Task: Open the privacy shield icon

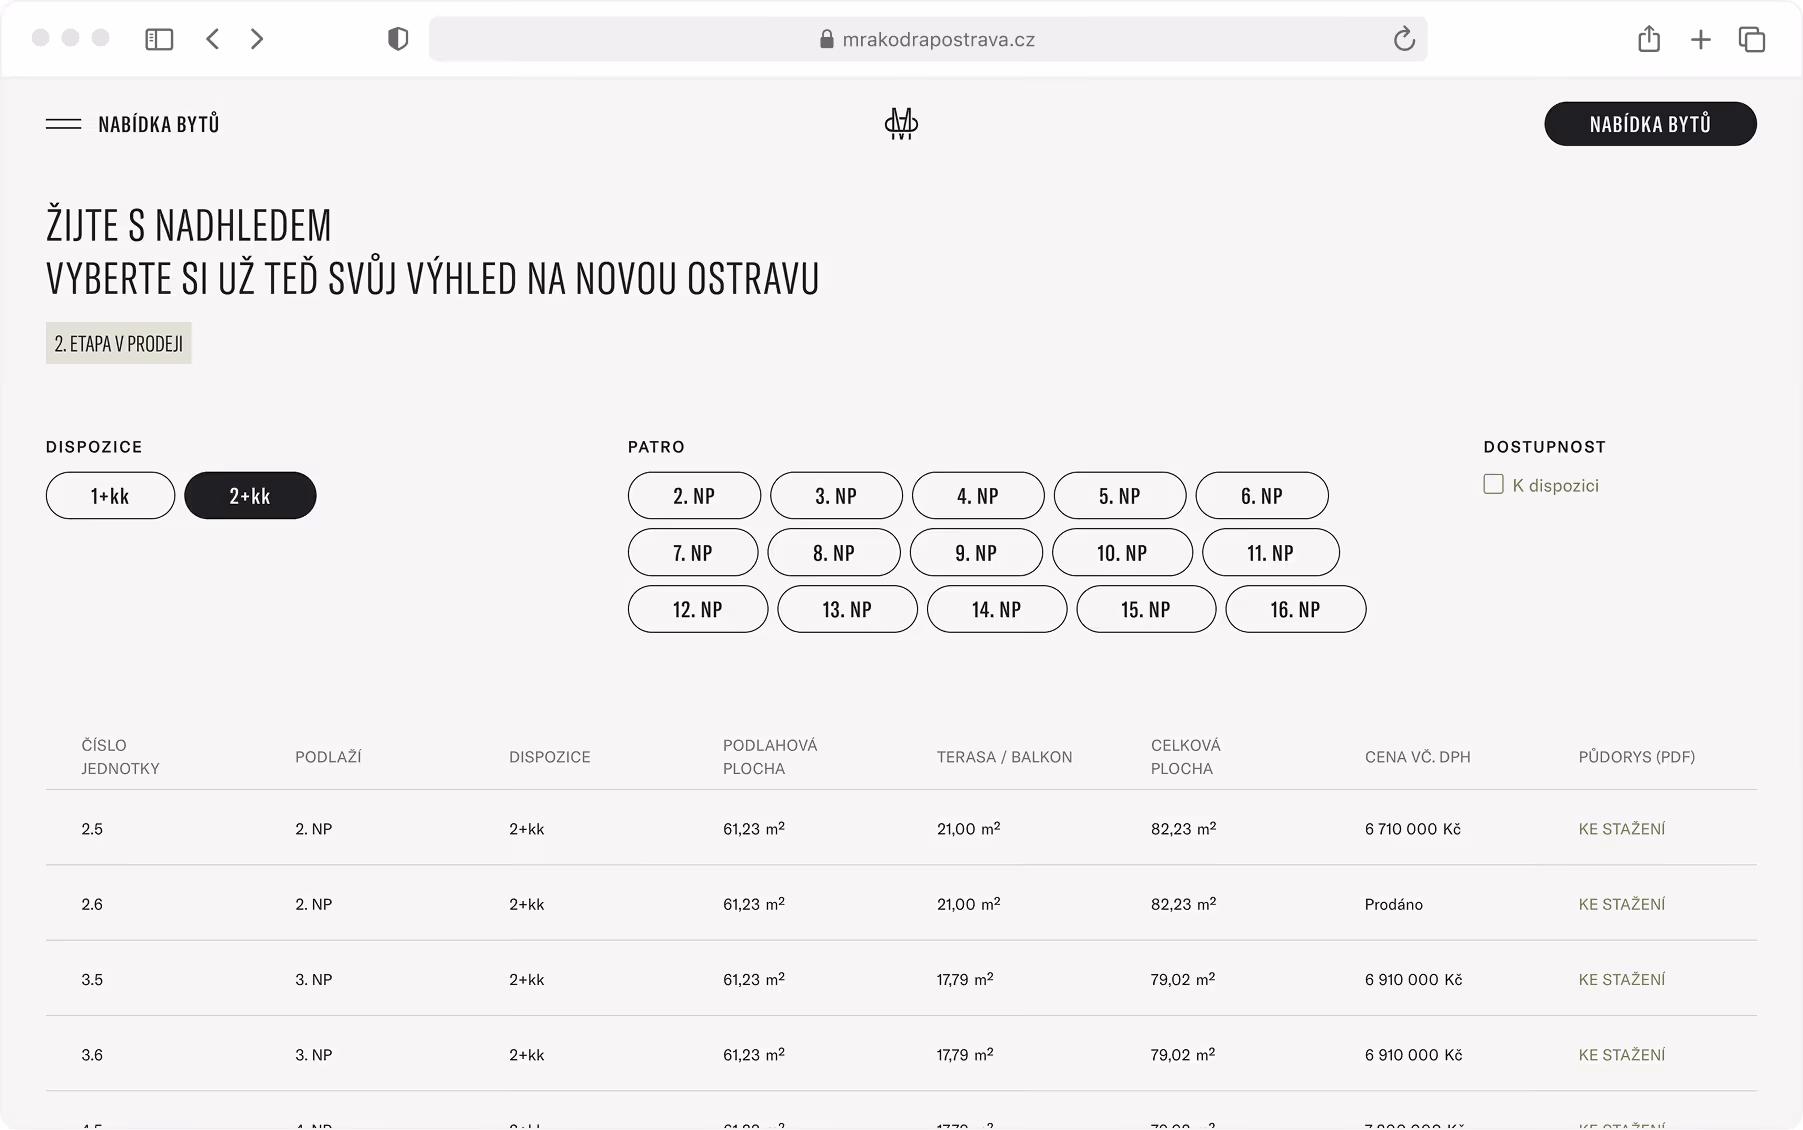Action: click(x=398, y=39)
